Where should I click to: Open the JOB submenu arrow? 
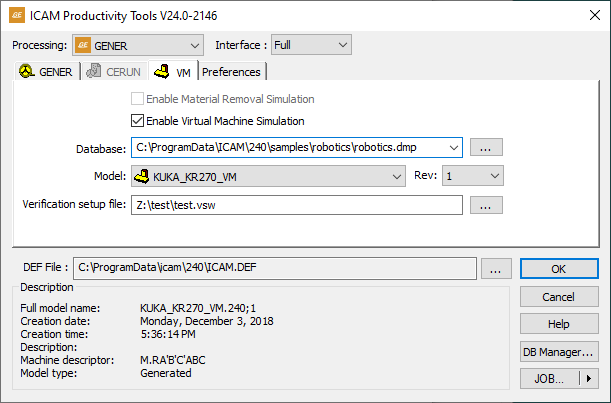(589, 378)
